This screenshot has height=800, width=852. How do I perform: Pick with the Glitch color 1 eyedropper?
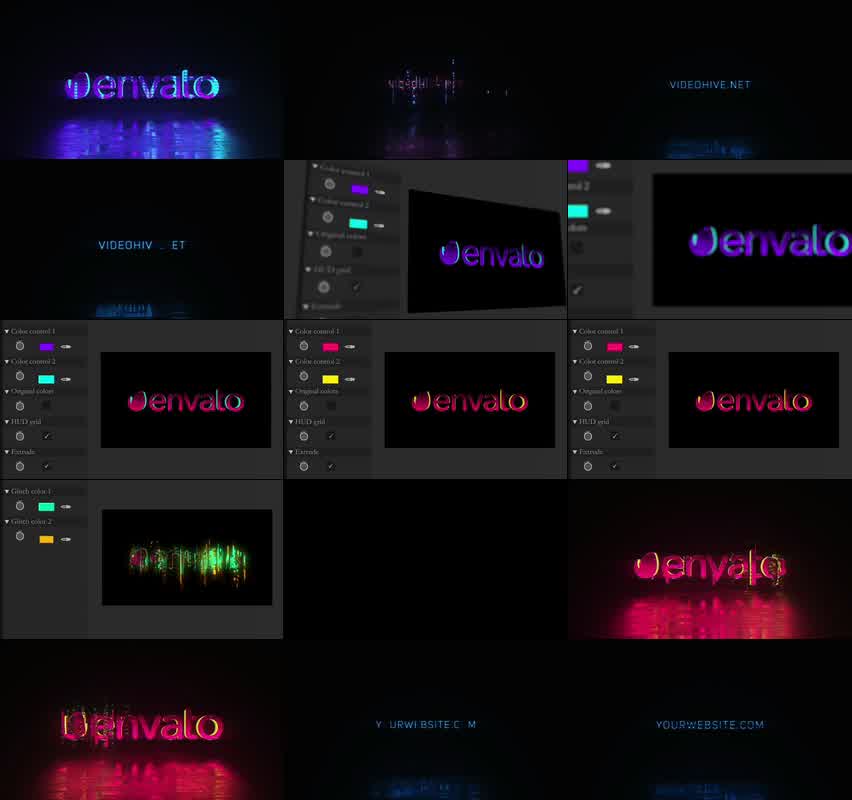[x=66, y=507]
